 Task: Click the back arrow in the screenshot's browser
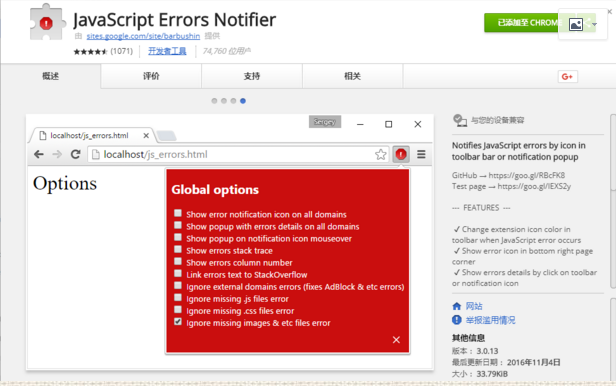pos(38,154)
